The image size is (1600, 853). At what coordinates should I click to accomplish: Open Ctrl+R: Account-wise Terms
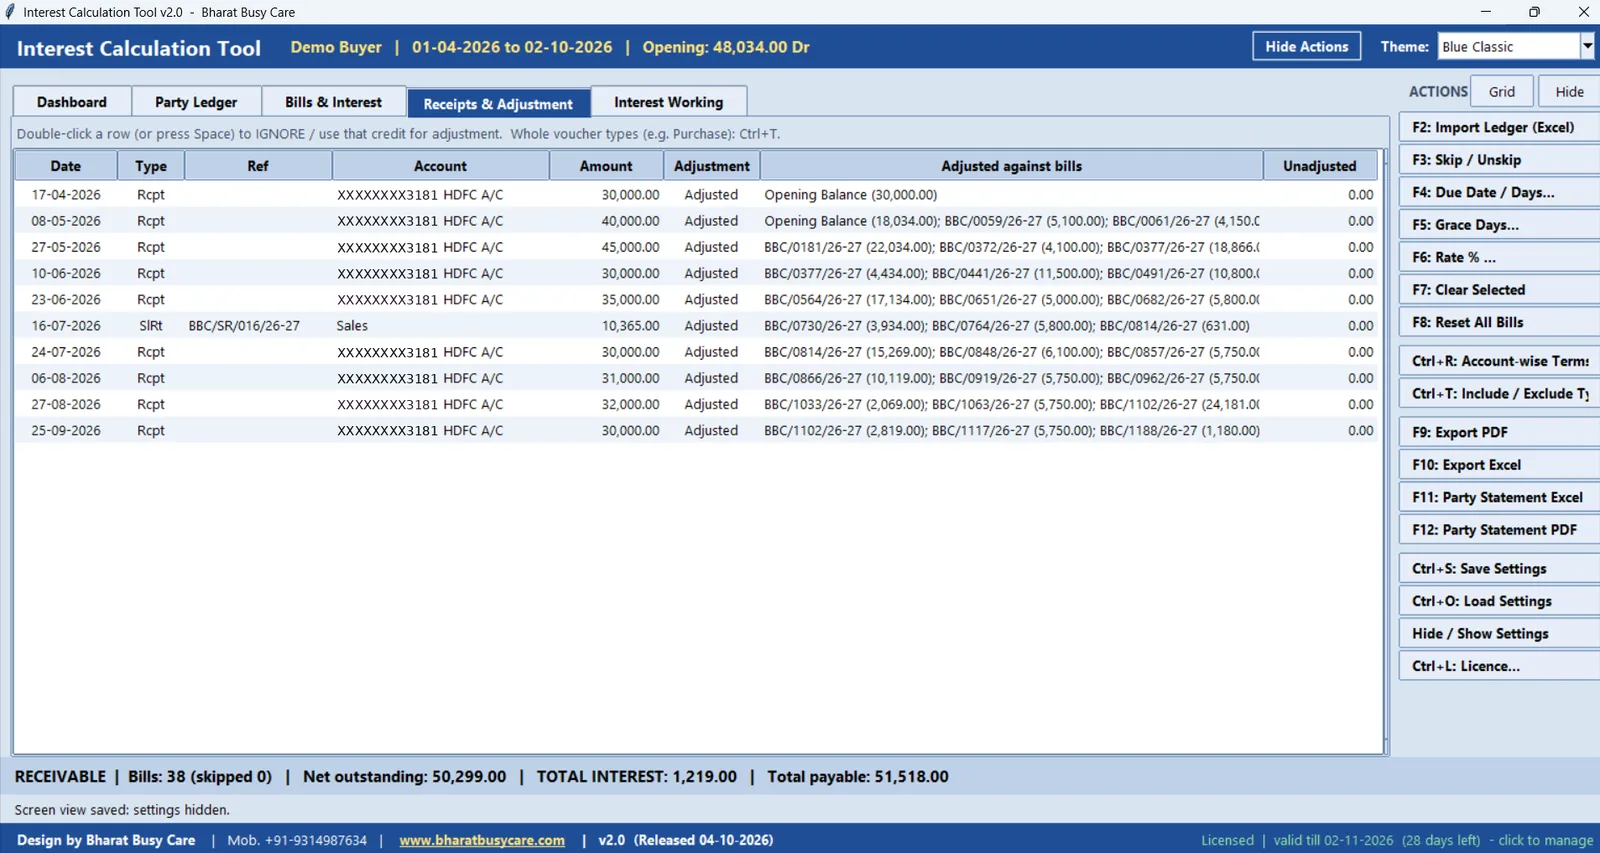pyautogui.click(x=1499, y=361)
